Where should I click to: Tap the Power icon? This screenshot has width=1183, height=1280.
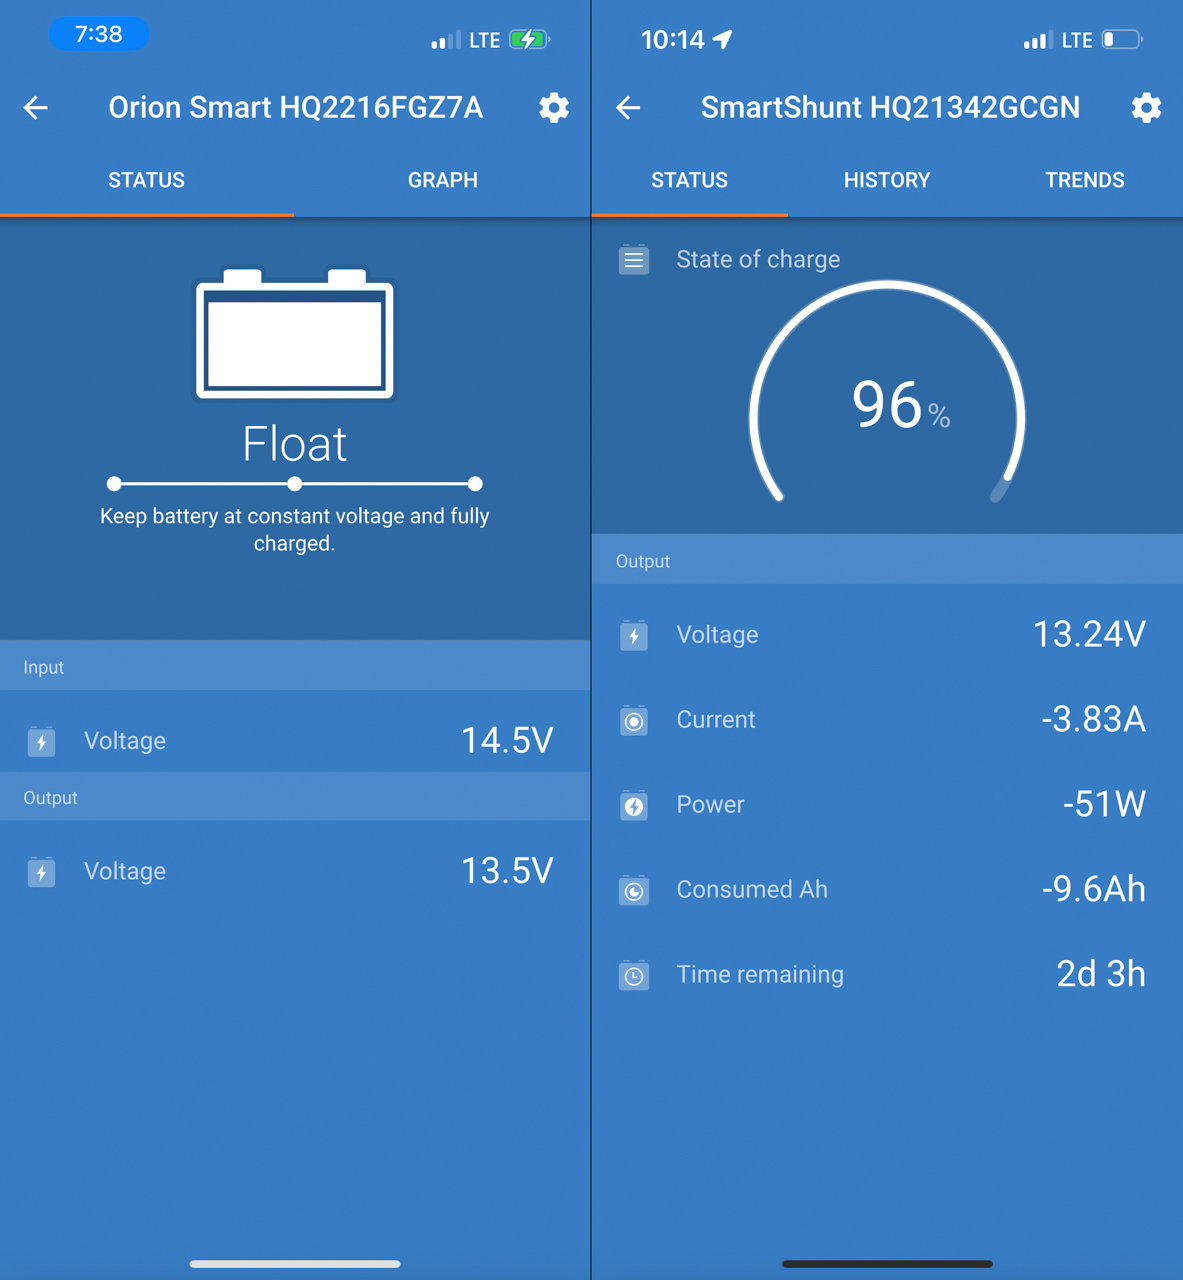click(634, 805)
